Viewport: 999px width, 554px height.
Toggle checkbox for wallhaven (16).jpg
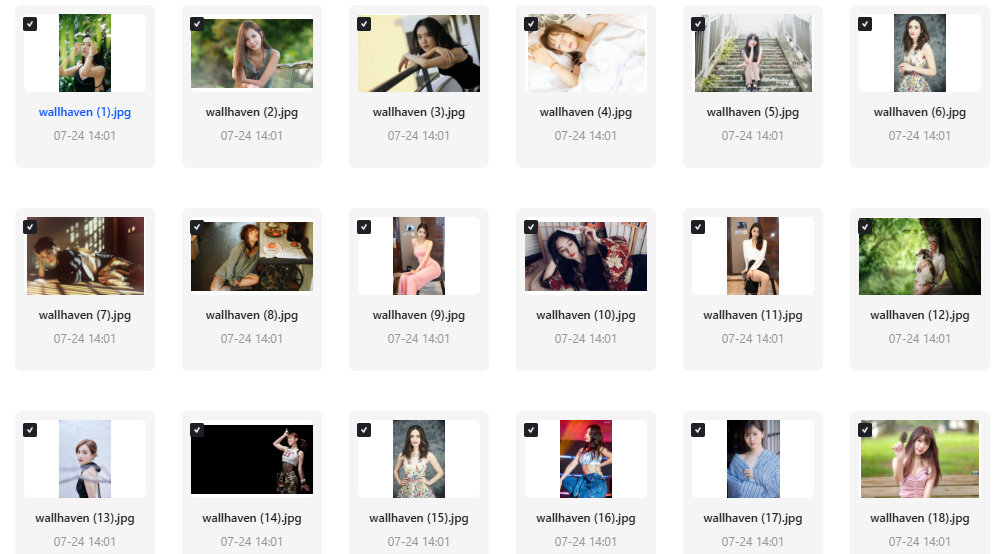(531, 430)
